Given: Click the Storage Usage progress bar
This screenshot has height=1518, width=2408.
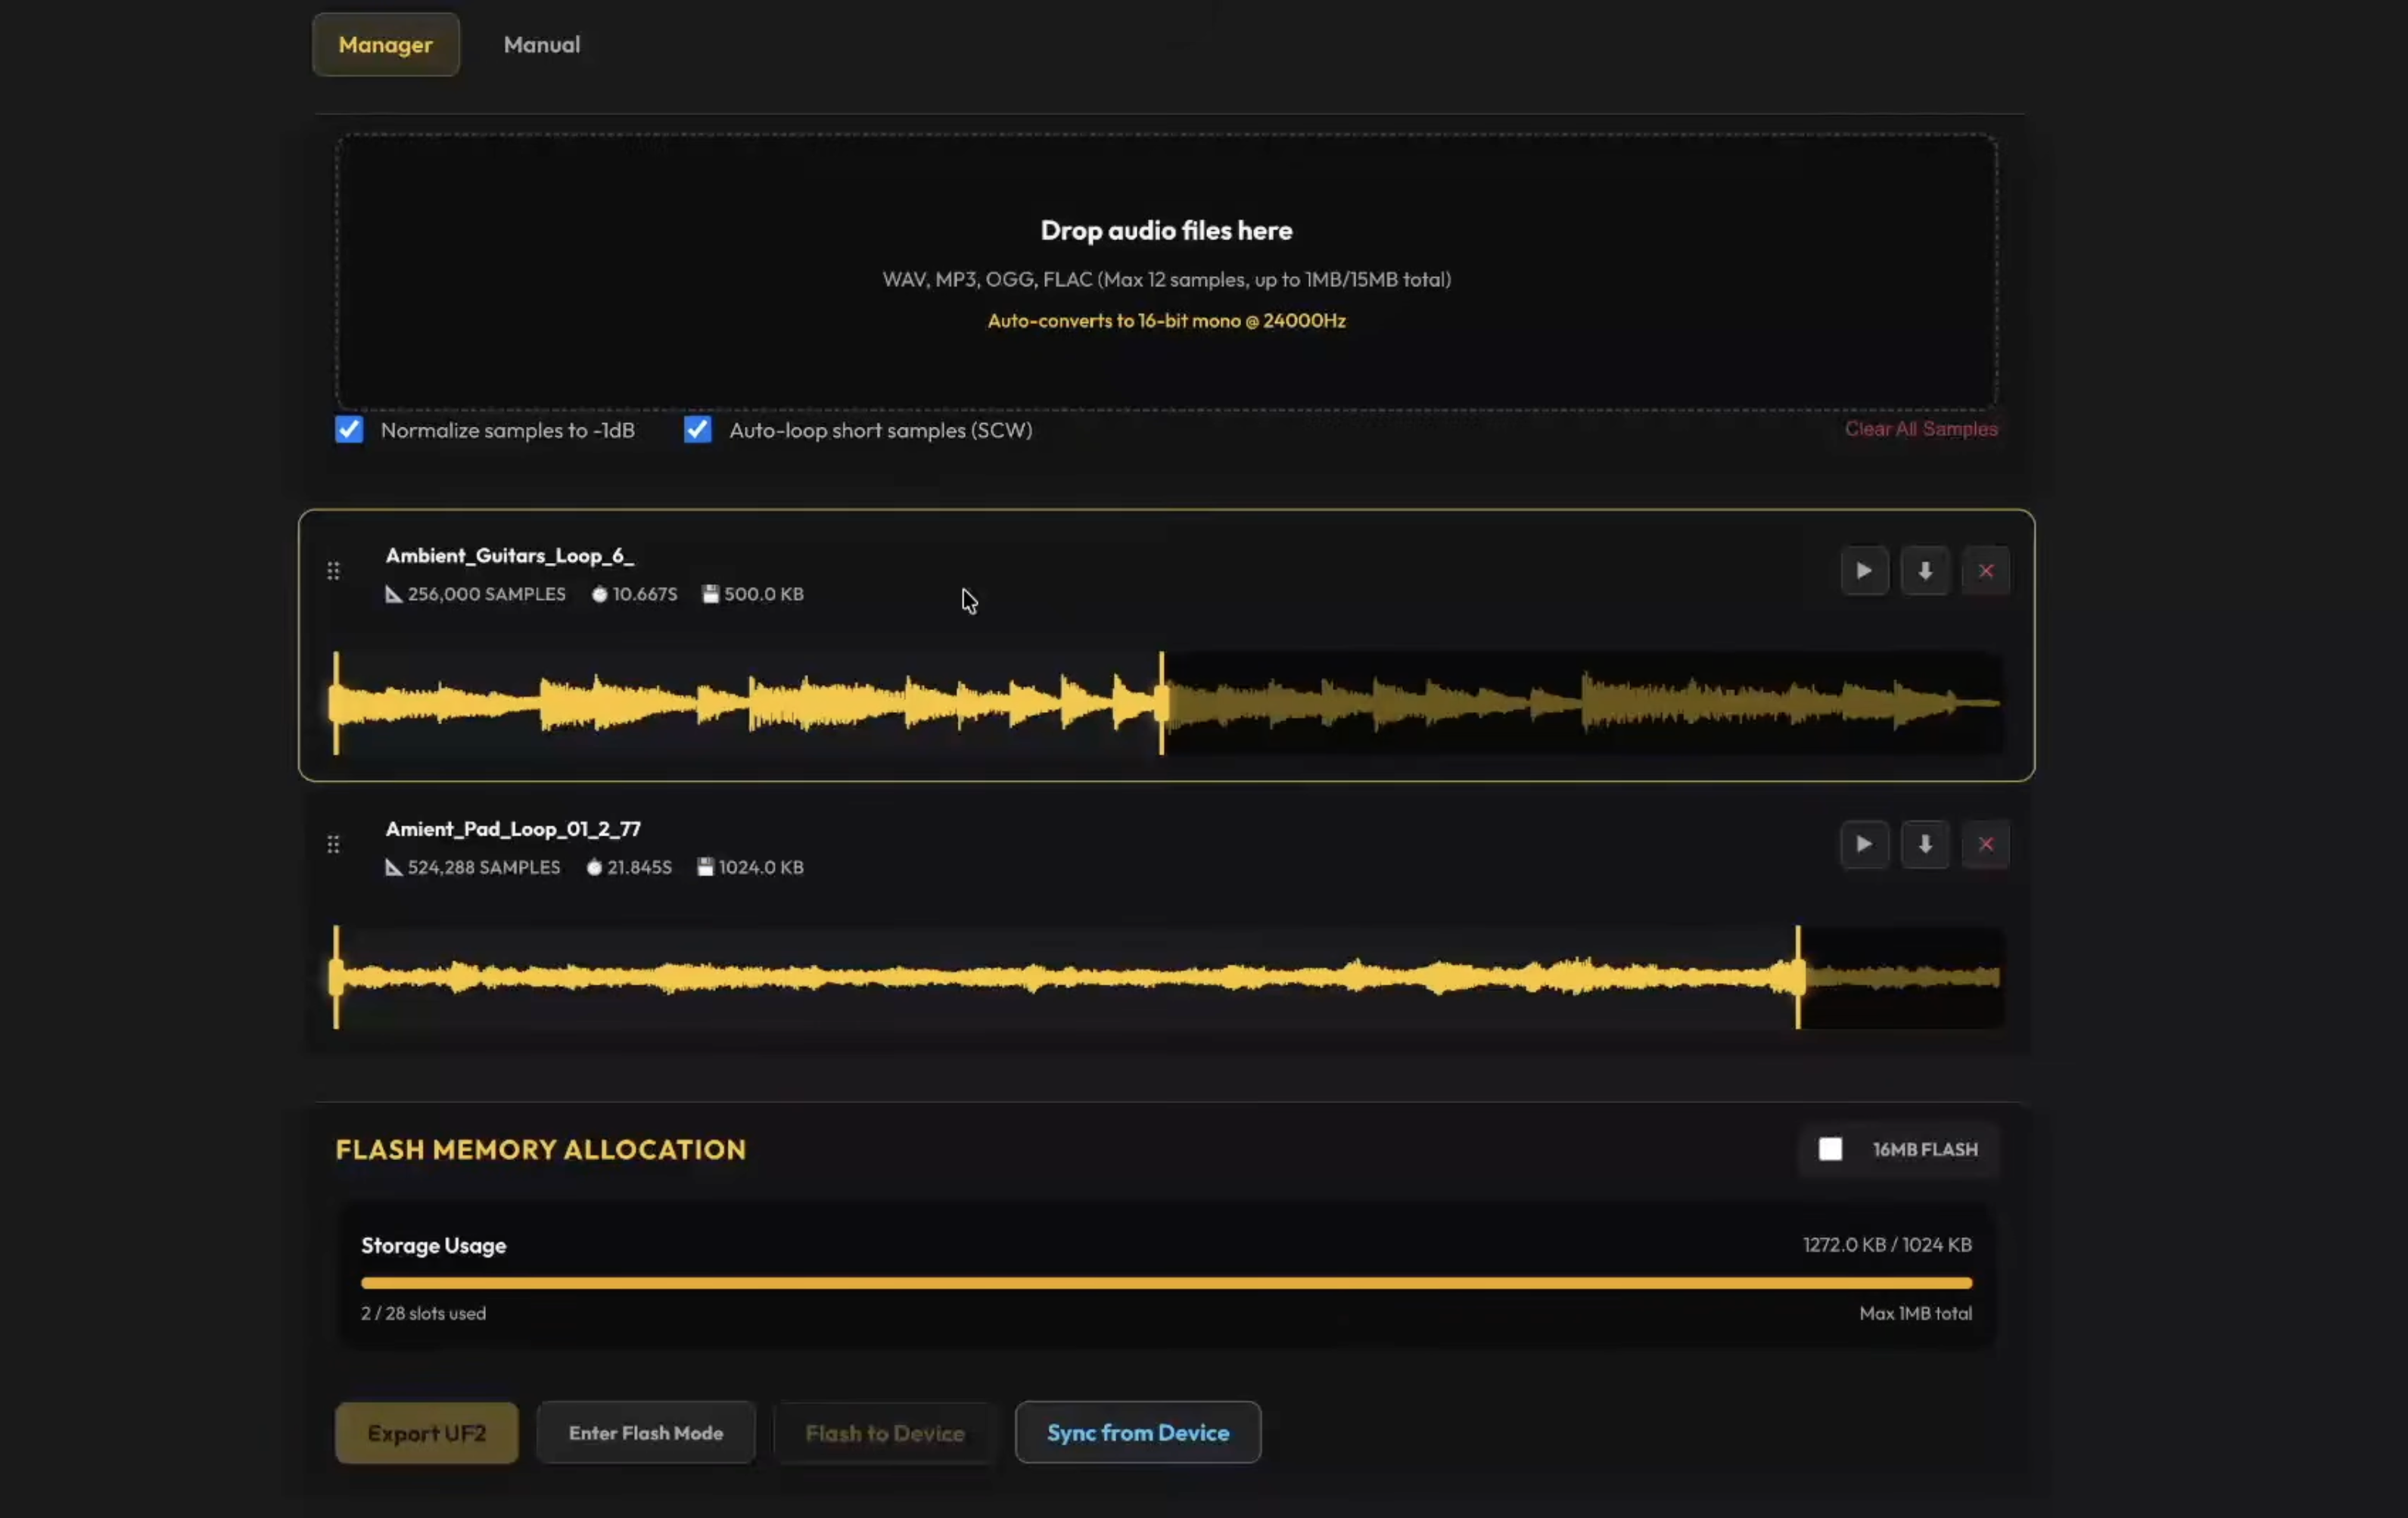Looking at the screenshot, I should (x=1166, y=1282).
